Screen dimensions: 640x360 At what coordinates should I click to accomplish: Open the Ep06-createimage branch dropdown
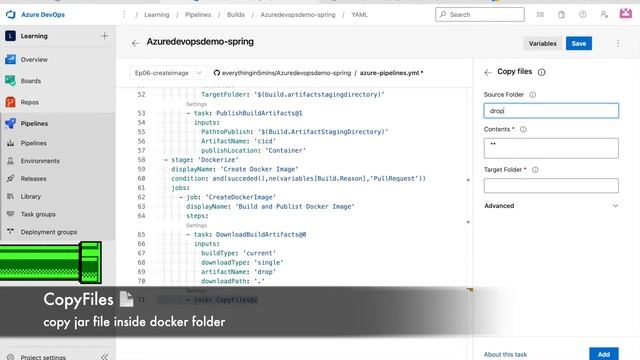[x=168, y=73]
